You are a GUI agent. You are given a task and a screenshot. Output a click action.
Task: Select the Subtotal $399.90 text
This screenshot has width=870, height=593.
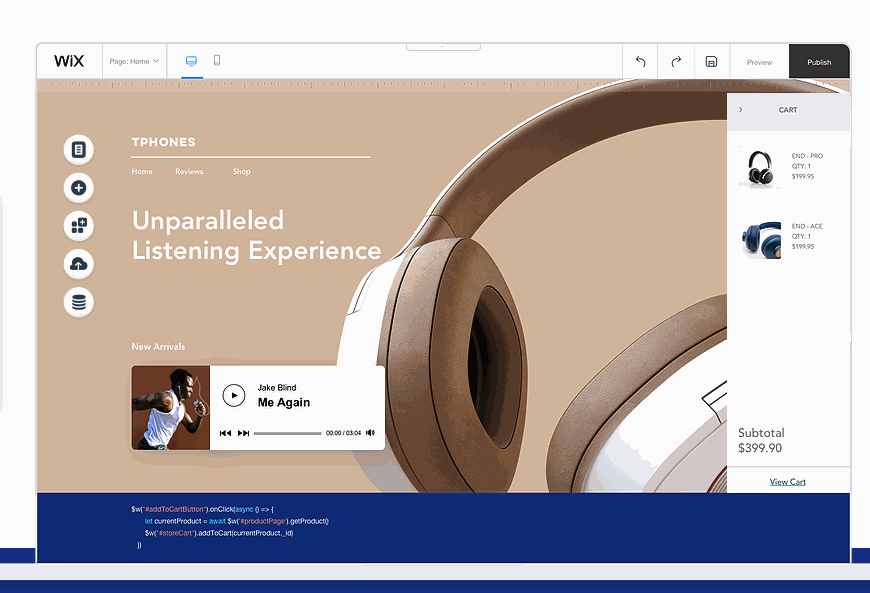pyautogui.click(x=761, y=440)
